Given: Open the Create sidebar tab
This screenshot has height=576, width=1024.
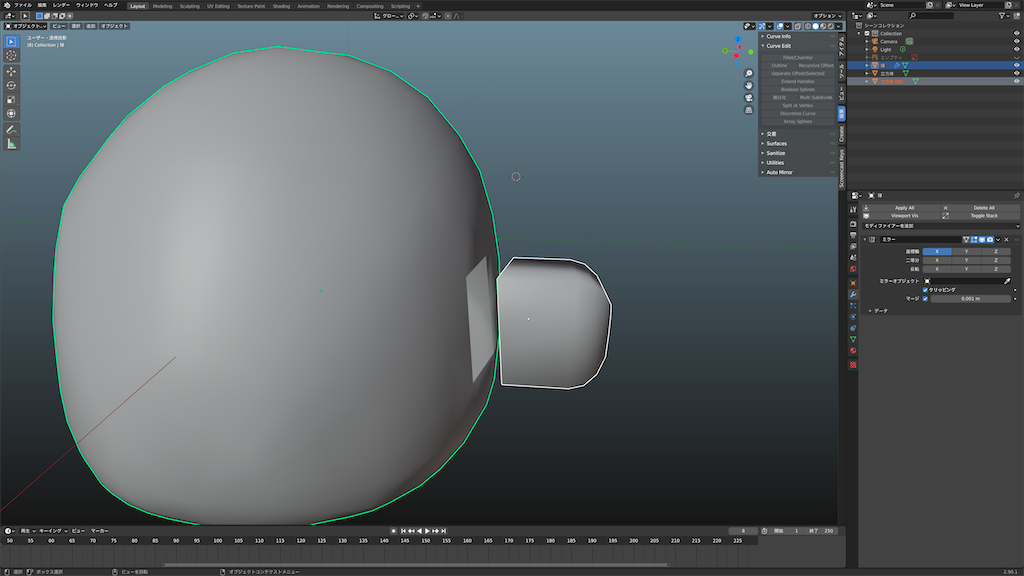Looking at the screenshot, I should (842, 134).
